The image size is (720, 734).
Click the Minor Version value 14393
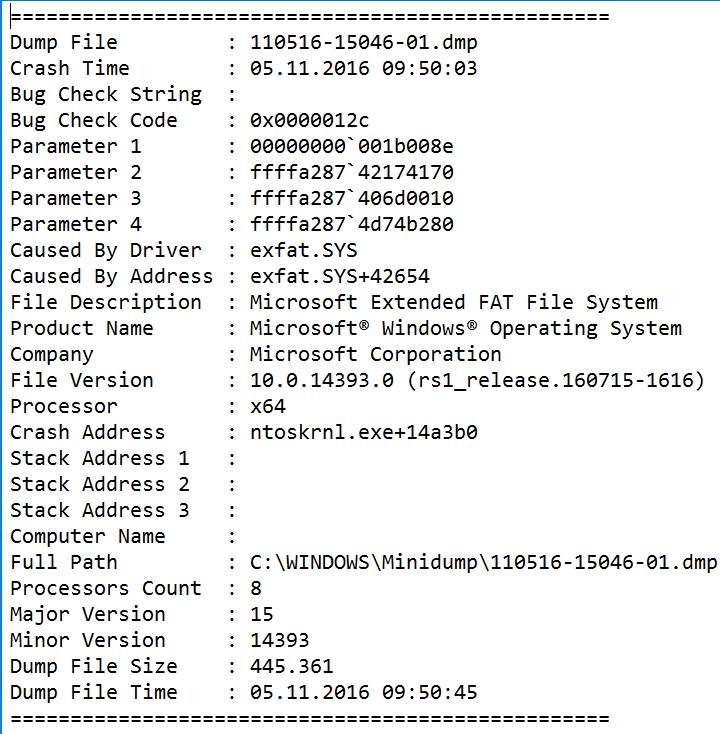click(x=279, y=641)
